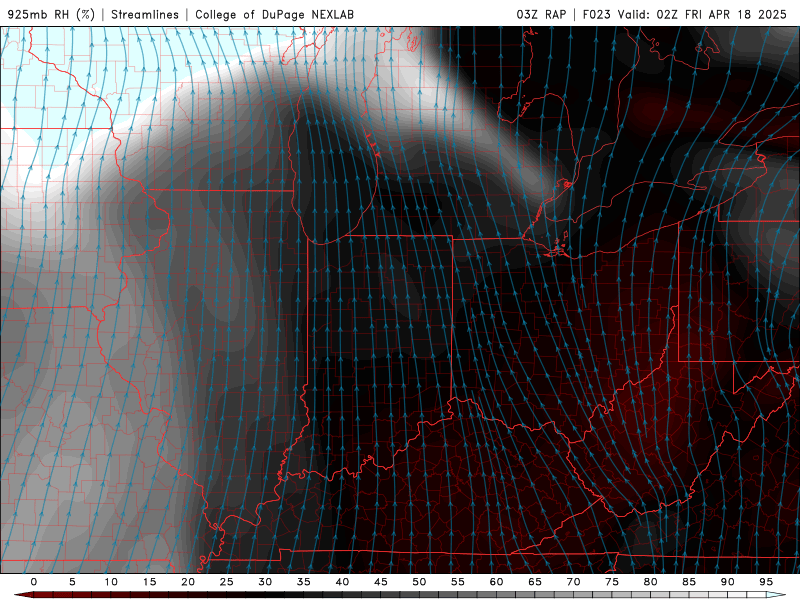Click the 90 value on the RH scale
The image size is (800, 600).
click(x=728, y=582)
